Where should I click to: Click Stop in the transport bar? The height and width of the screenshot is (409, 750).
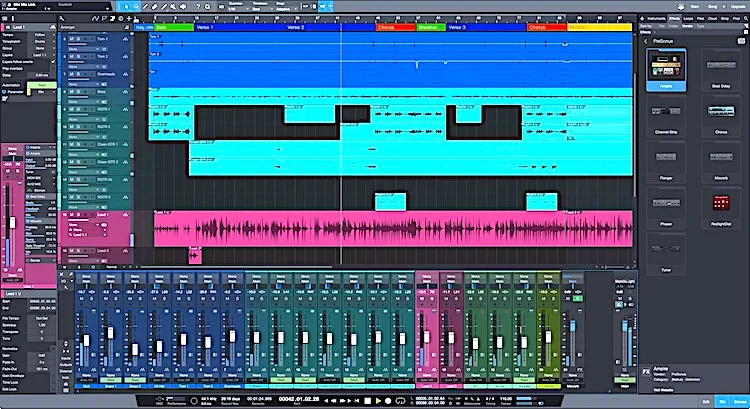pos(367,400)
